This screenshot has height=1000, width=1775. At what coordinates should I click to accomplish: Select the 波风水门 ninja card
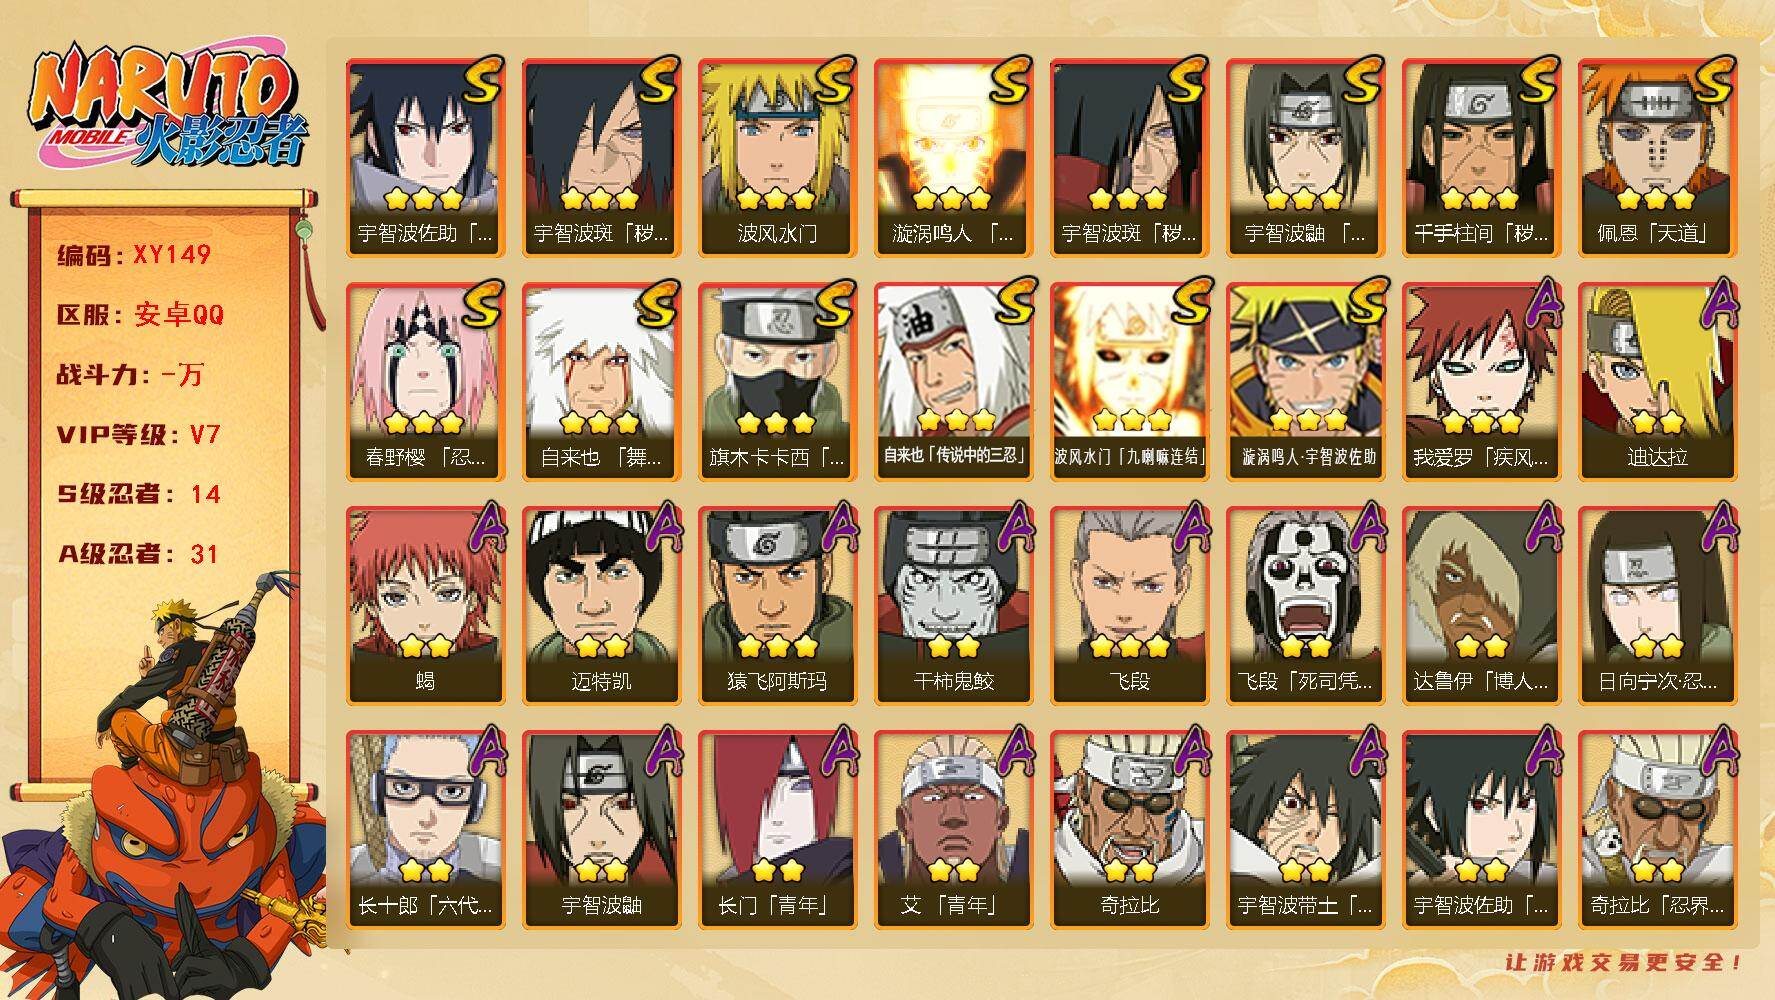point(776,157)
